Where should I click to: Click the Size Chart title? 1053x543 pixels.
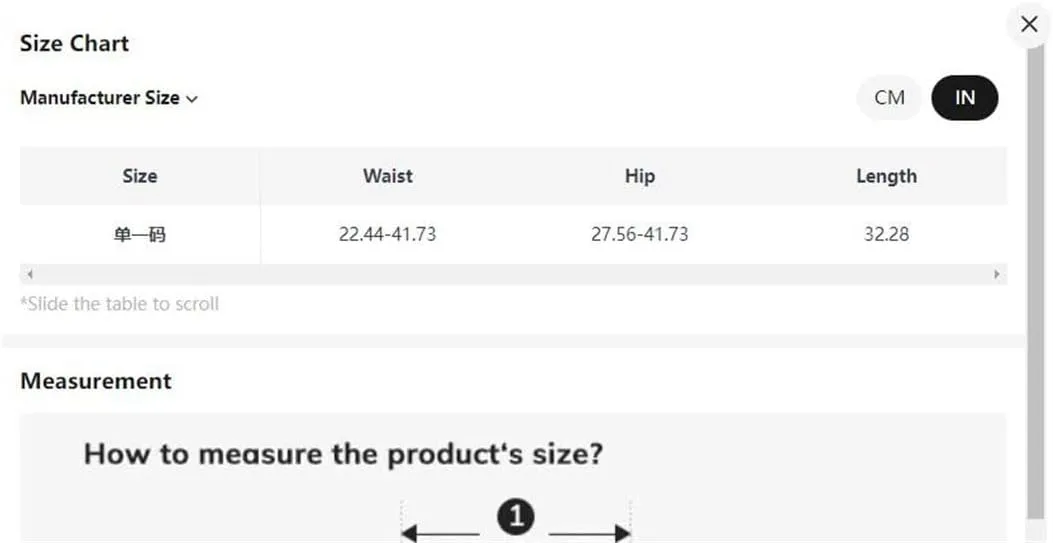74,43
